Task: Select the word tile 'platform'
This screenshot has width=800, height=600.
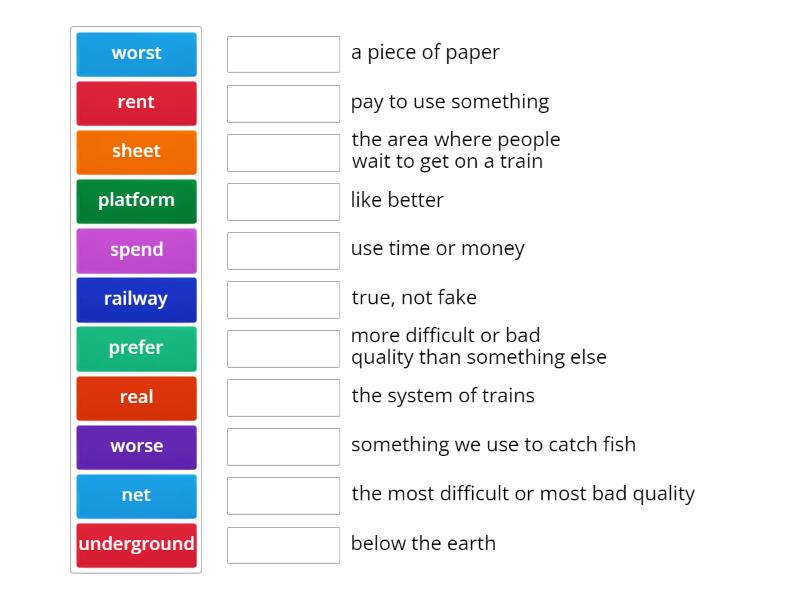Action: tap(136, 201)
